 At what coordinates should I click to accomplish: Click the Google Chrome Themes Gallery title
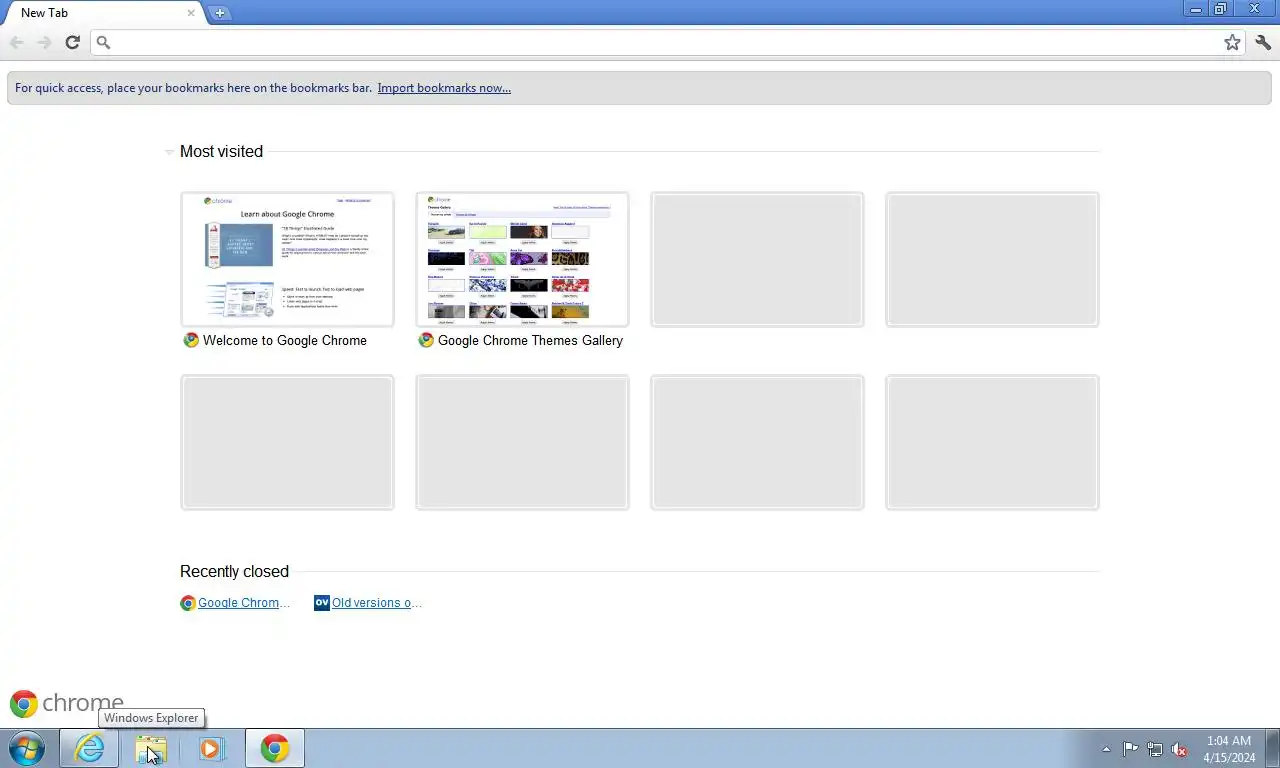pos(530,340)
